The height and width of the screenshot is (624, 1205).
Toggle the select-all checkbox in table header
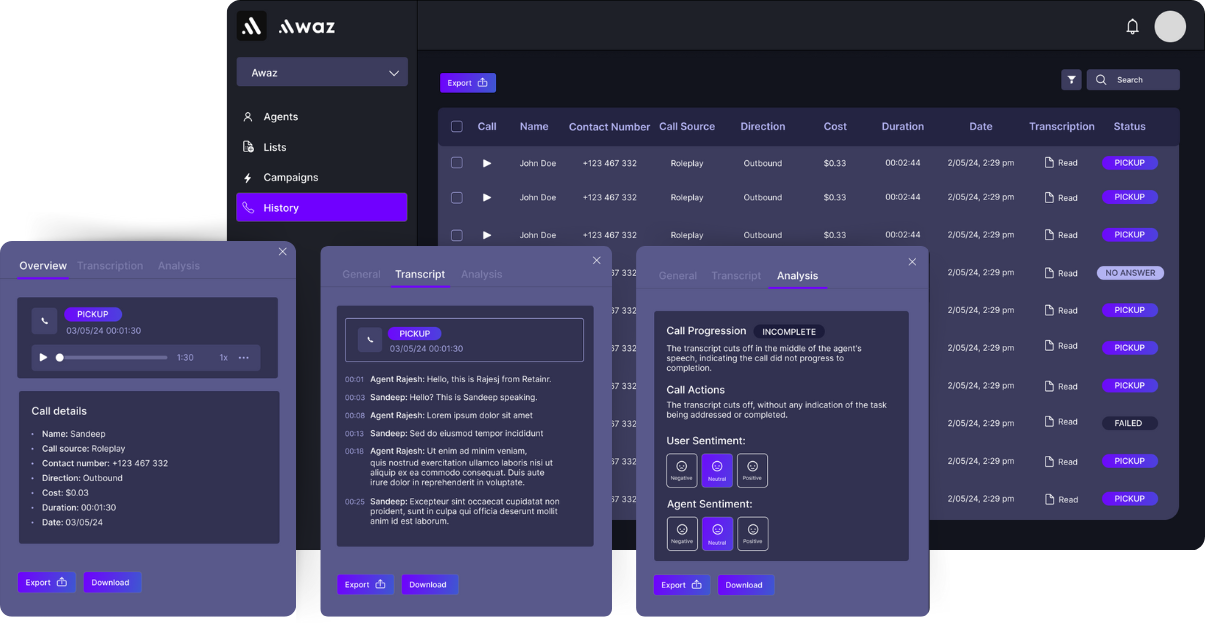click(x=457, y=127)
